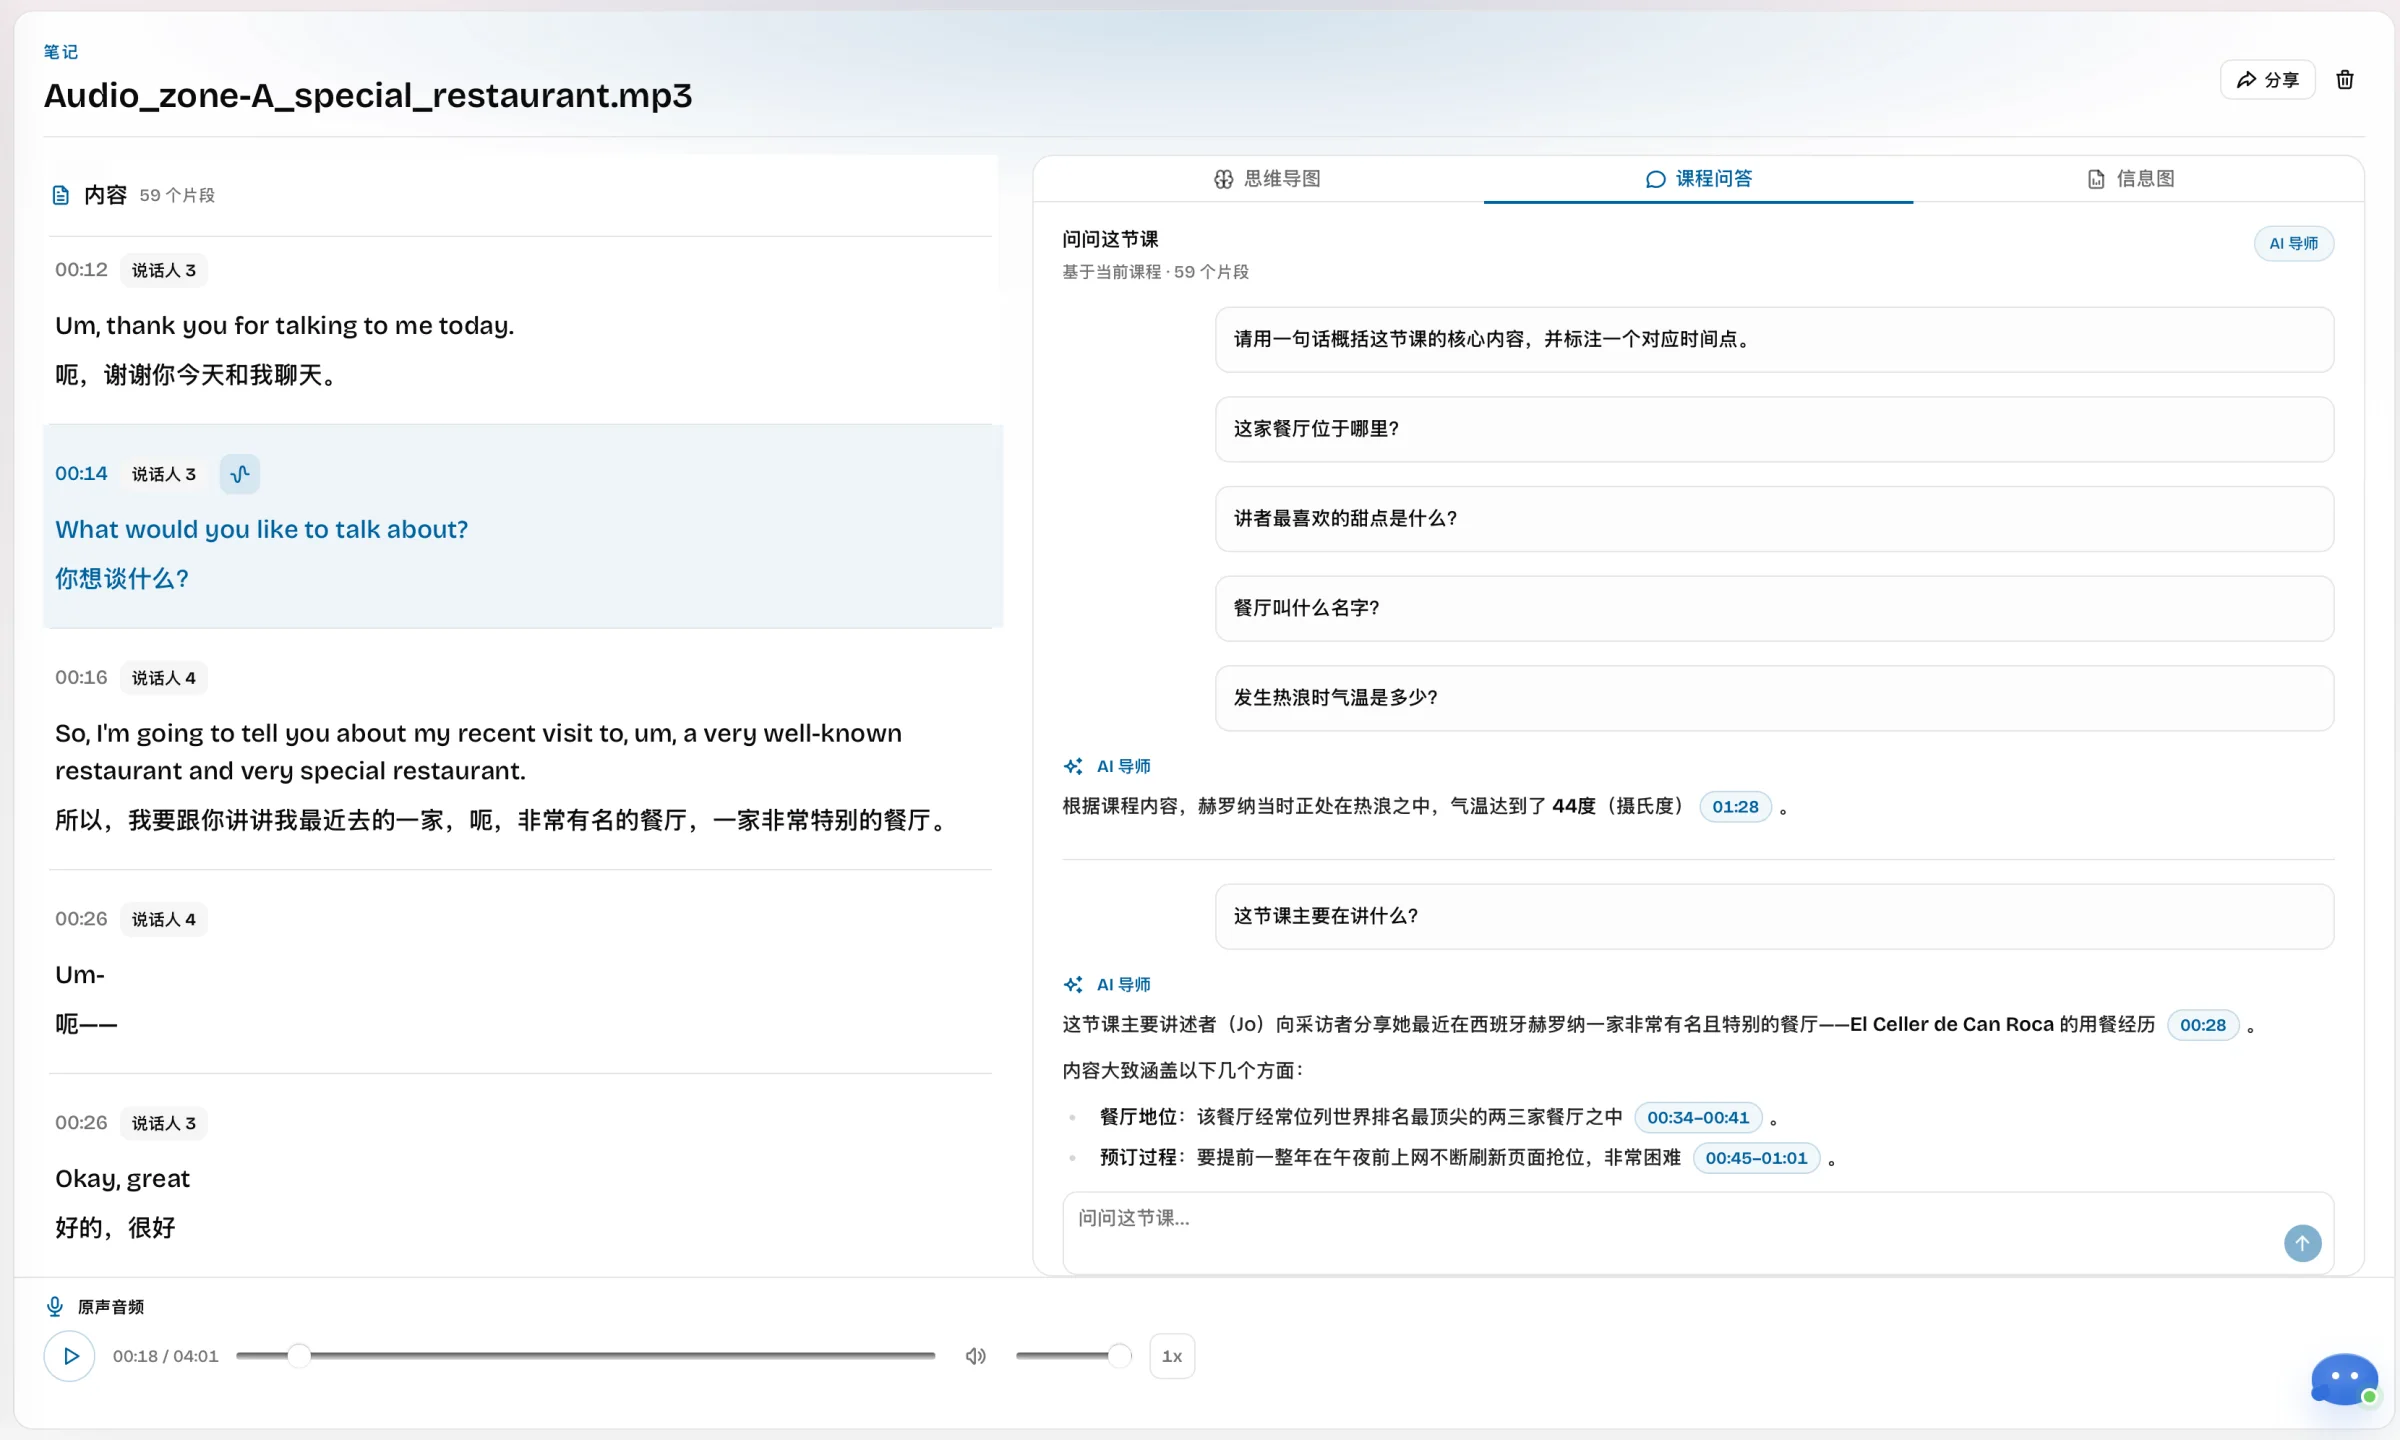This screenshot has width=2400, height=1440.
Task: Adjust the volume slider
Action: (x=1073, y=1356)
